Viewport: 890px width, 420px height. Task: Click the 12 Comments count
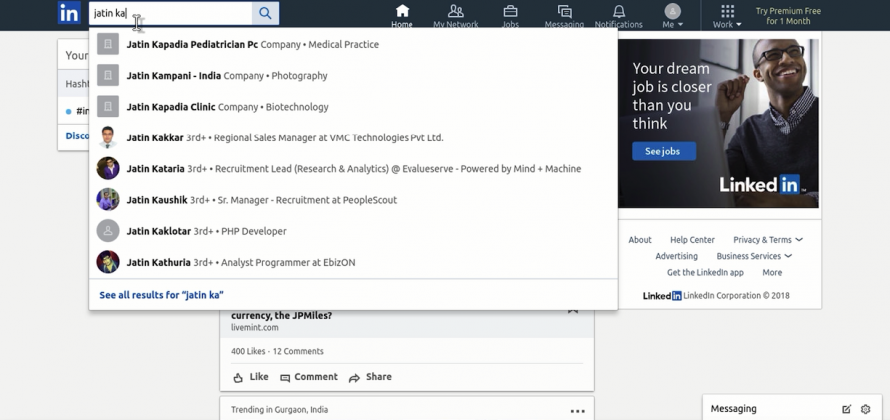tap(298, 351)
